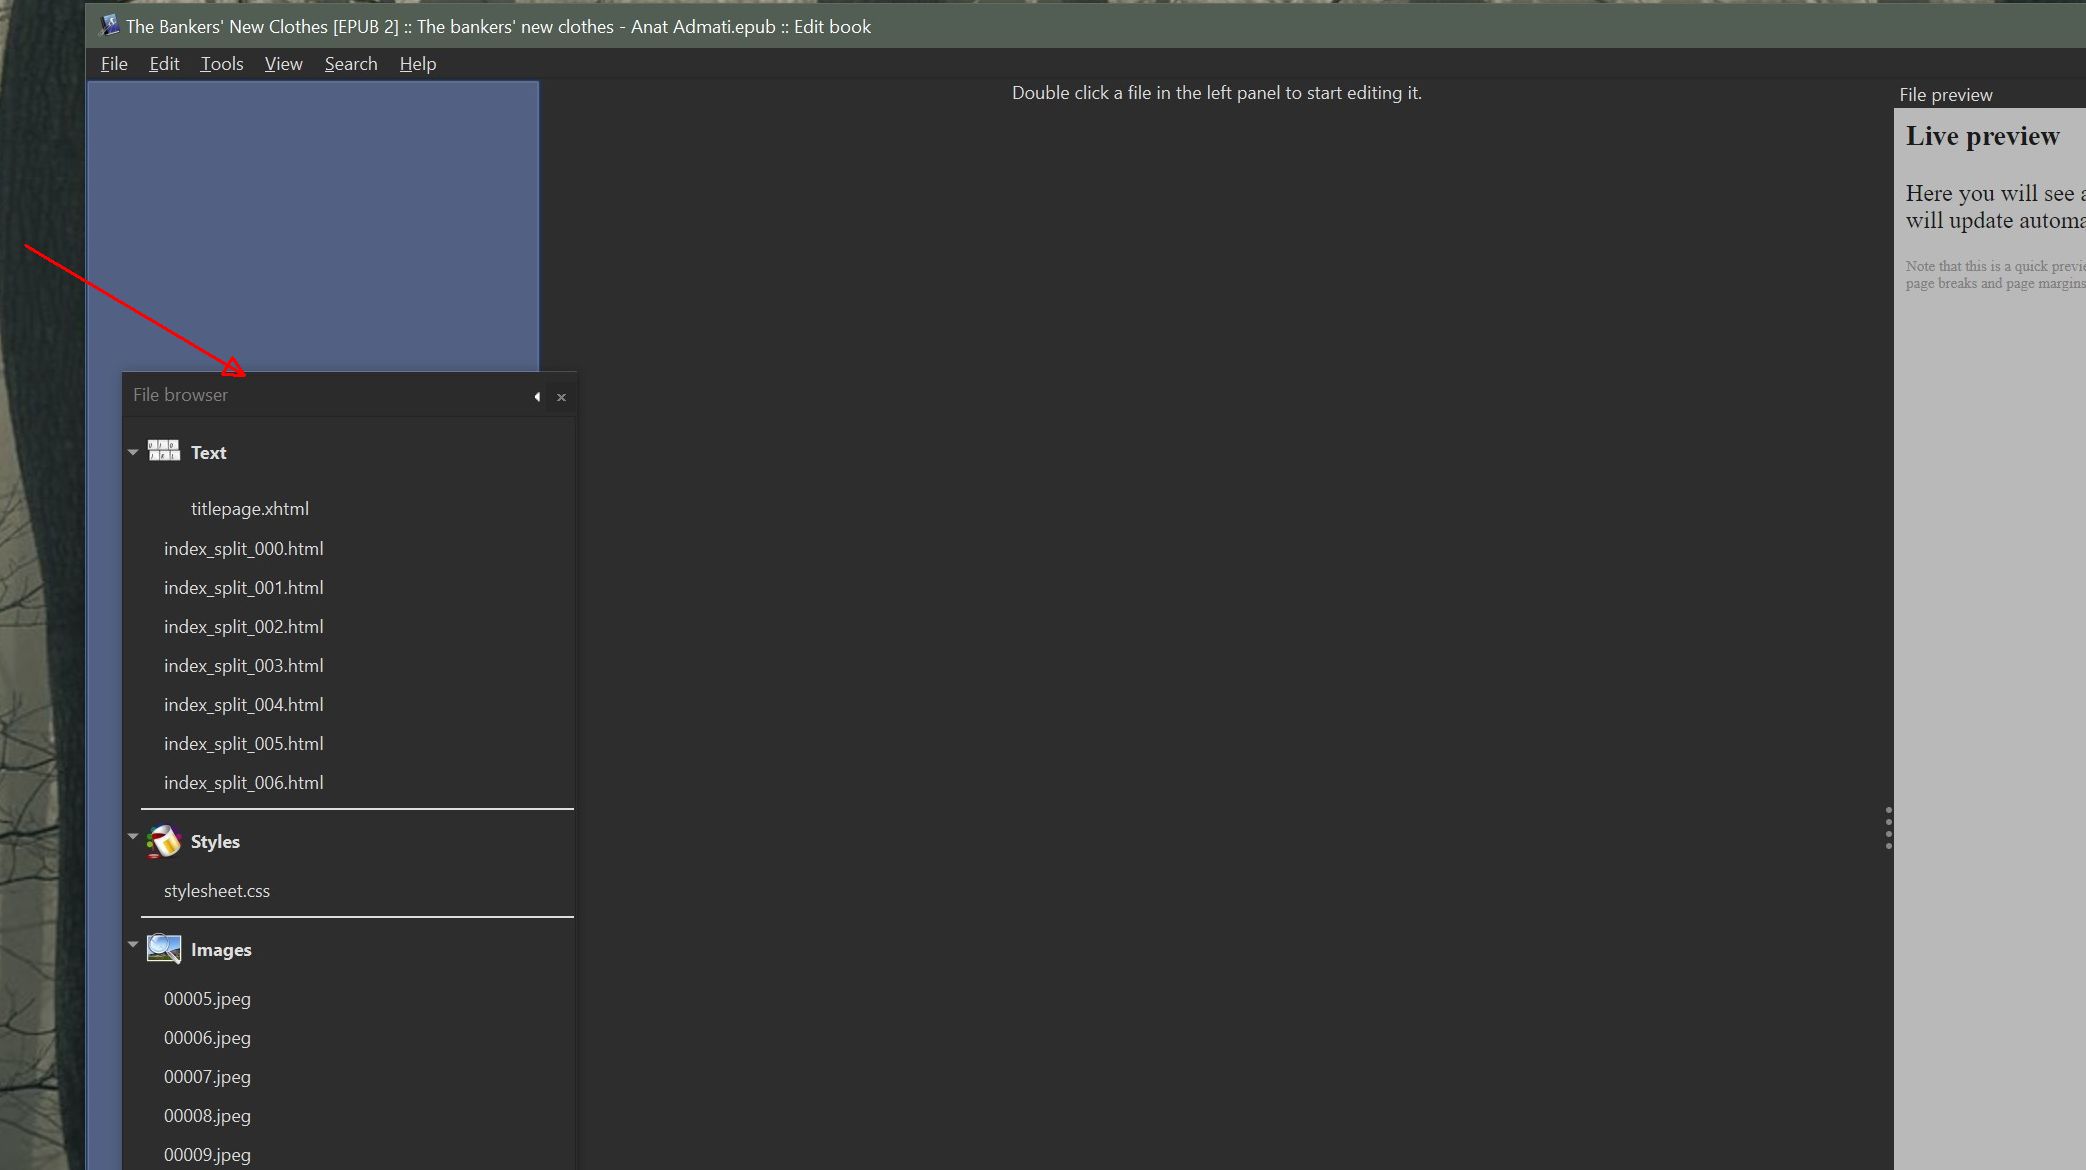Click the File browser panel title

click(x=180, y=395)
